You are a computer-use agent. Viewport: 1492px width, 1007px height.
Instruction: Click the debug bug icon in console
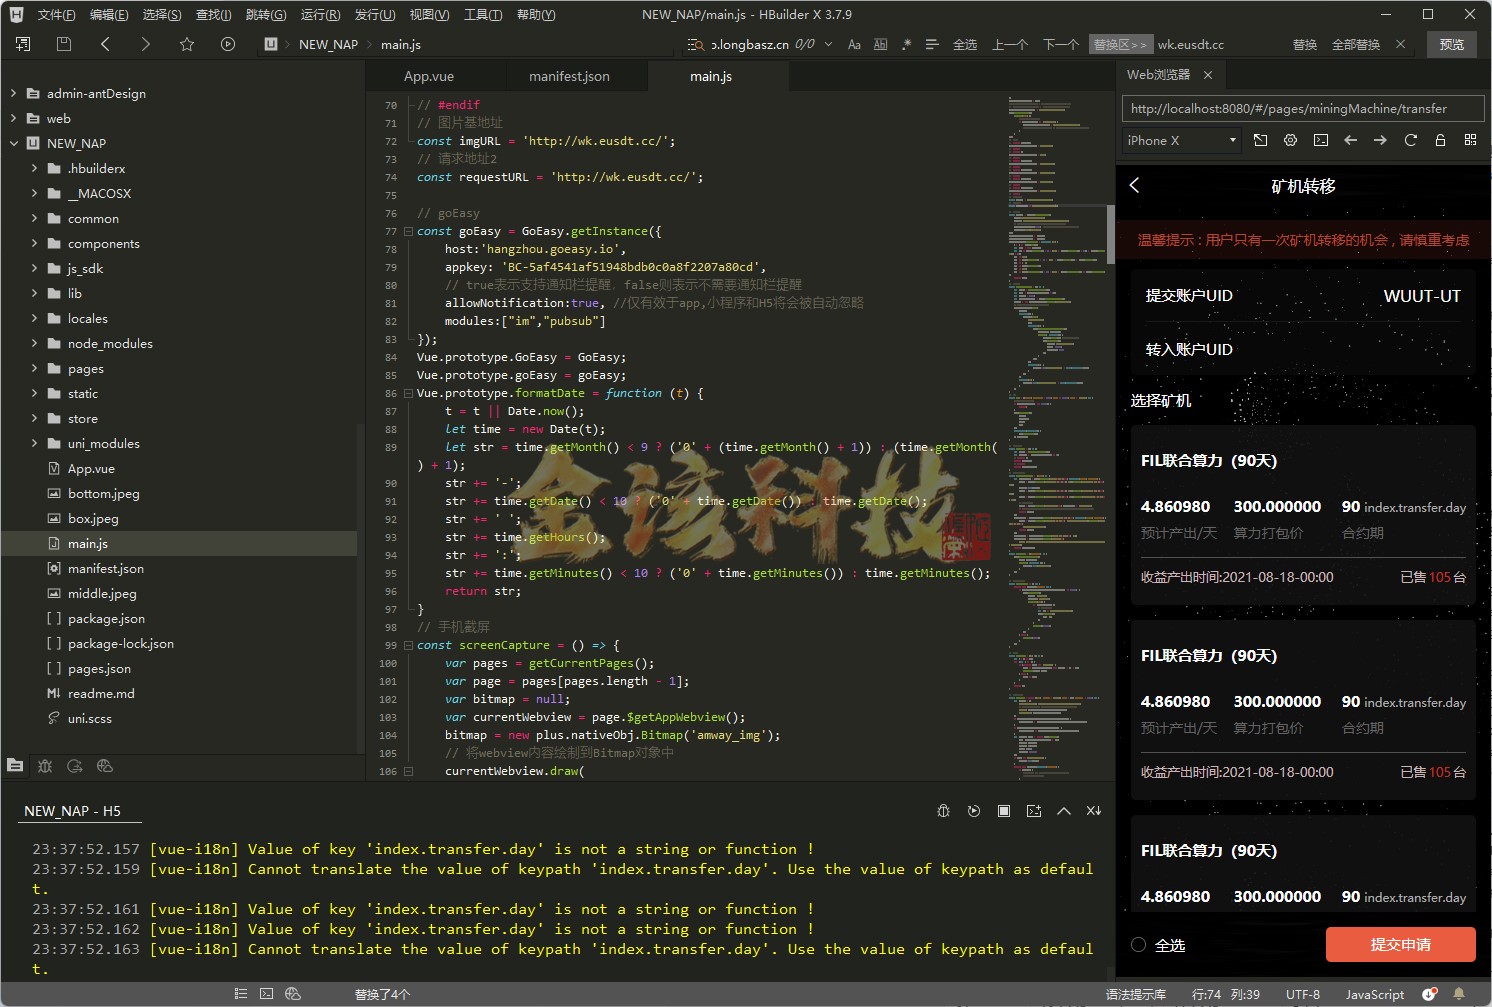(943, 811)
